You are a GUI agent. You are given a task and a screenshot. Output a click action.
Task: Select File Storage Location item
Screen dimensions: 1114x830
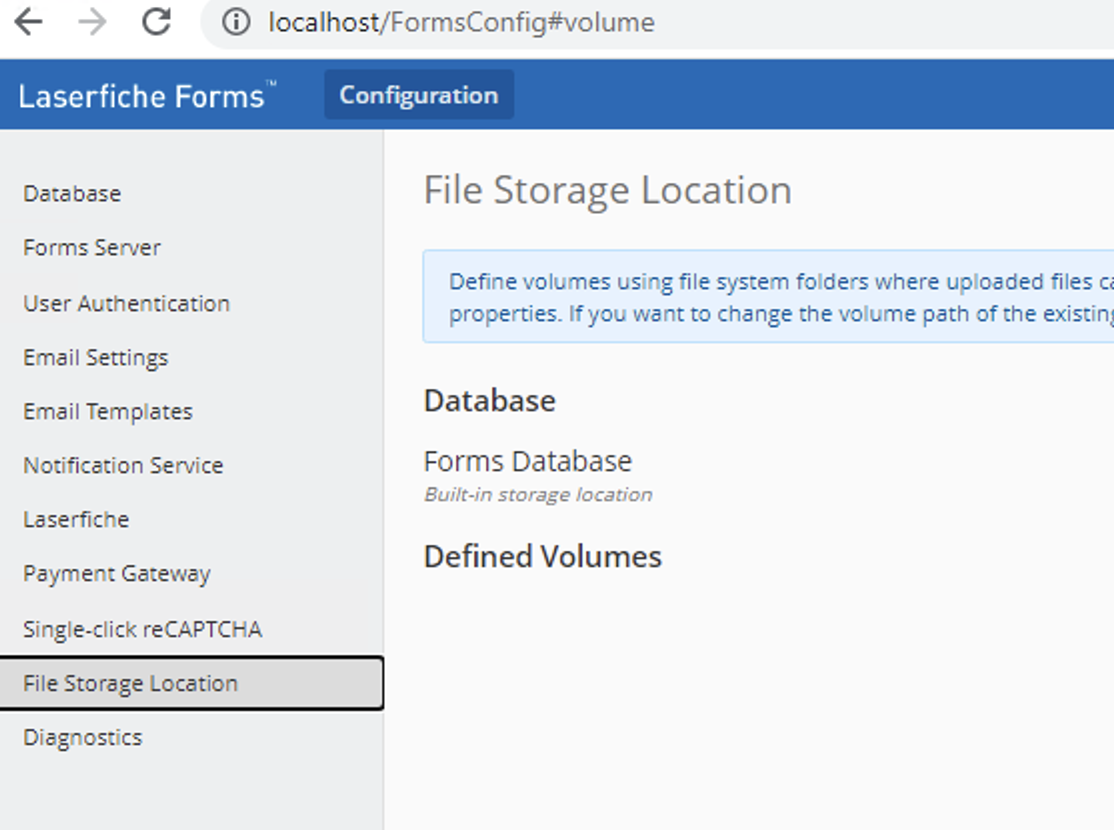131,683
